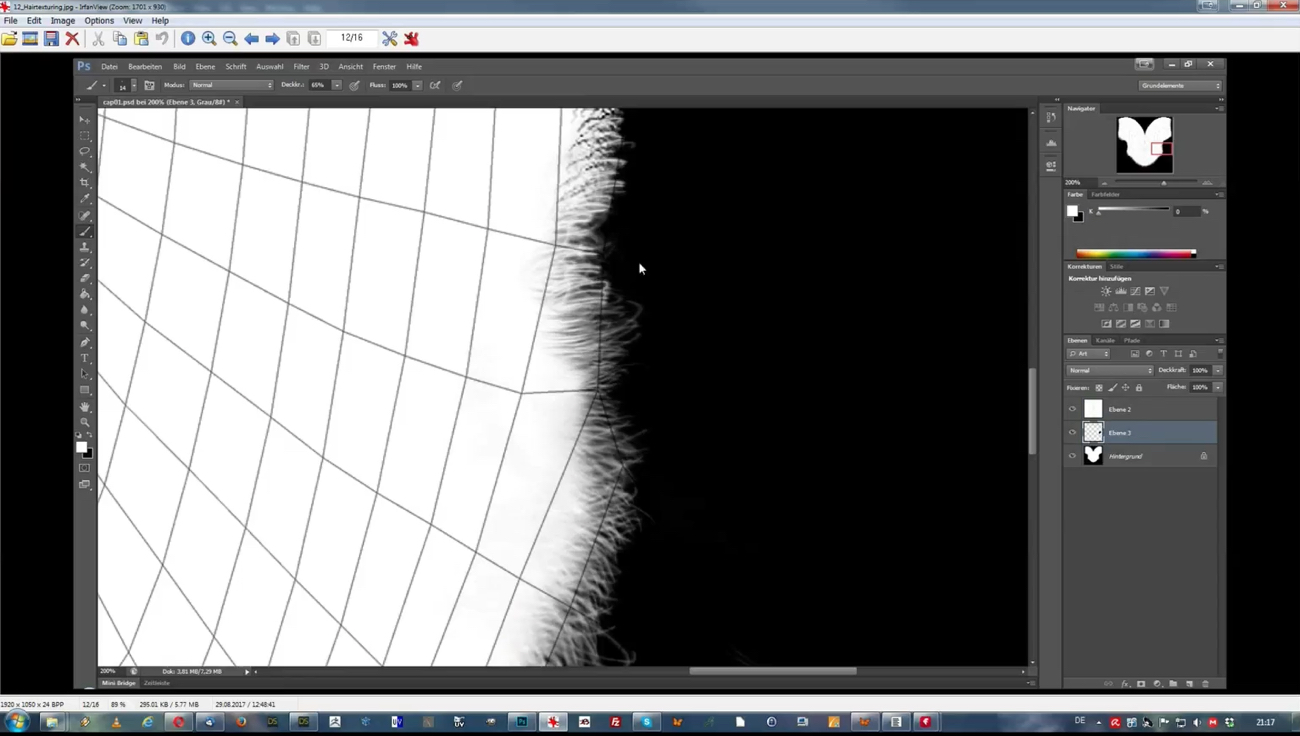Image resolution: width=1300 pixels, height=736 pixels.
Task: Click the IrfanView zoom in magnifier
Action: point(209,39)
